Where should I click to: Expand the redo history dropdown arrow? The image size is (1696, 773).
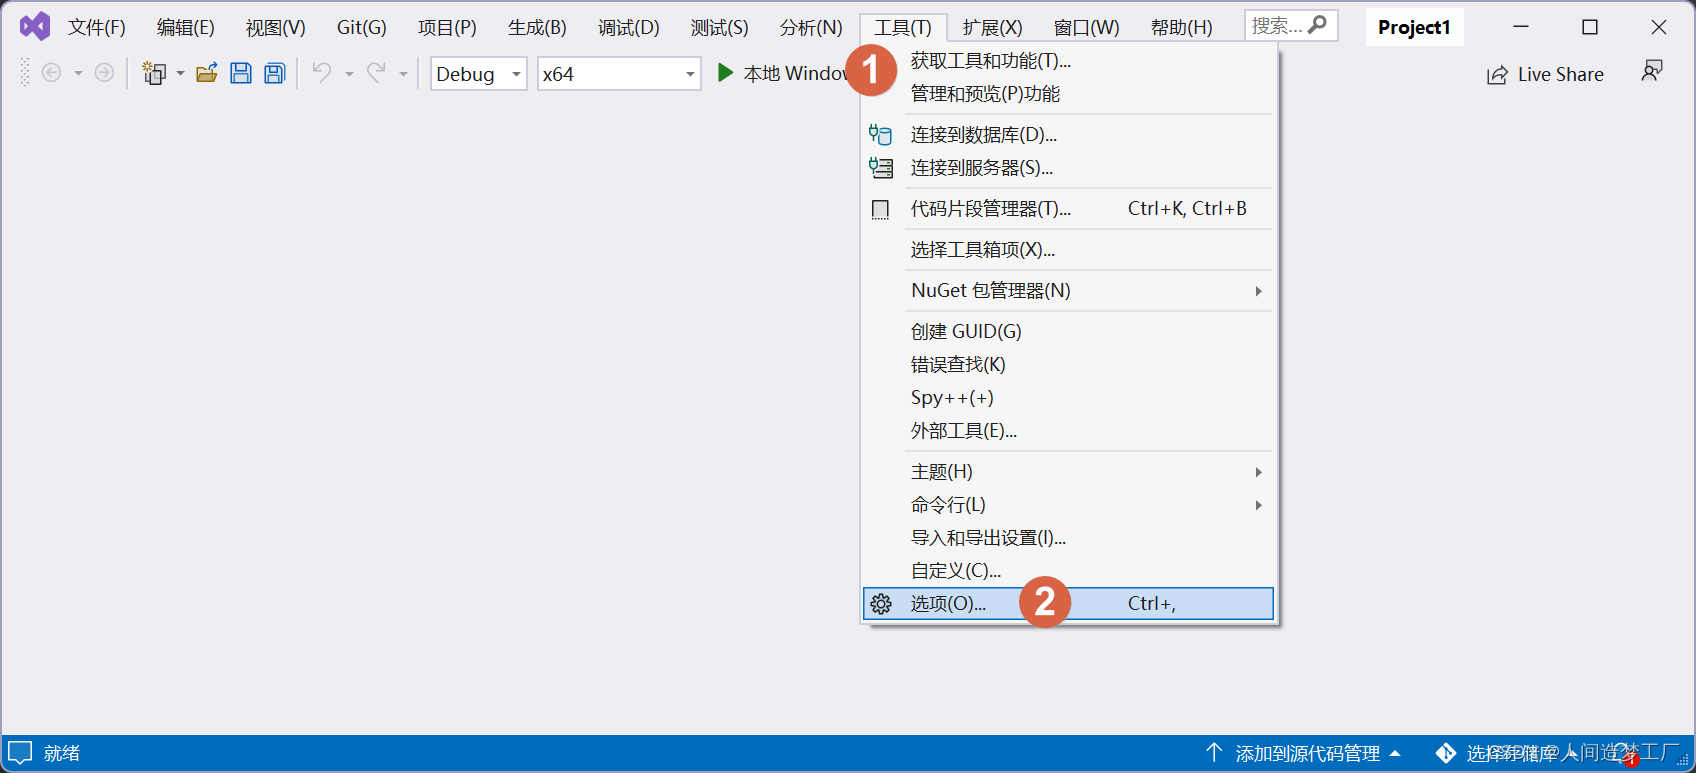point(403,74)
